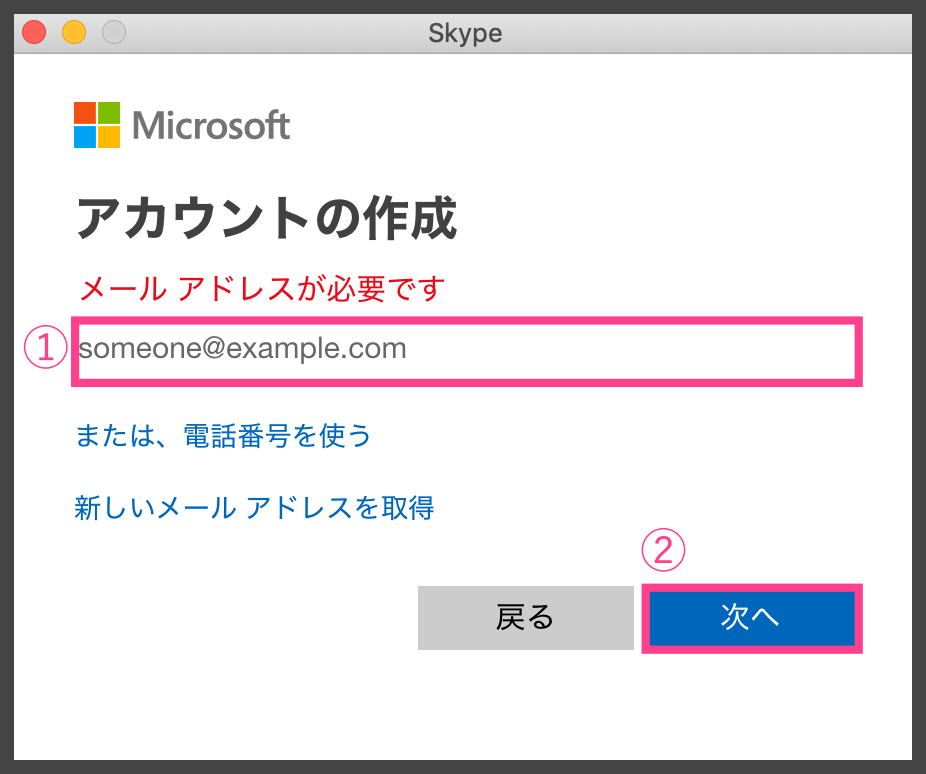
Task: Click the Skype title in title bar
Action: point(465,33)
